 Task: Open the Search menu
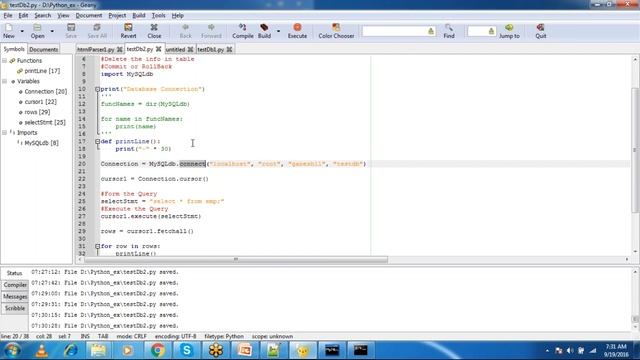[x=42, y=16]
